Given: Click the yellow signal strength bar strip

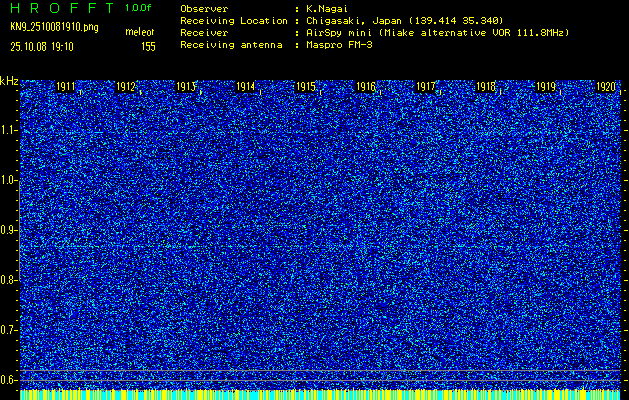Looking at the screenshot, I should tap(320, 394).
